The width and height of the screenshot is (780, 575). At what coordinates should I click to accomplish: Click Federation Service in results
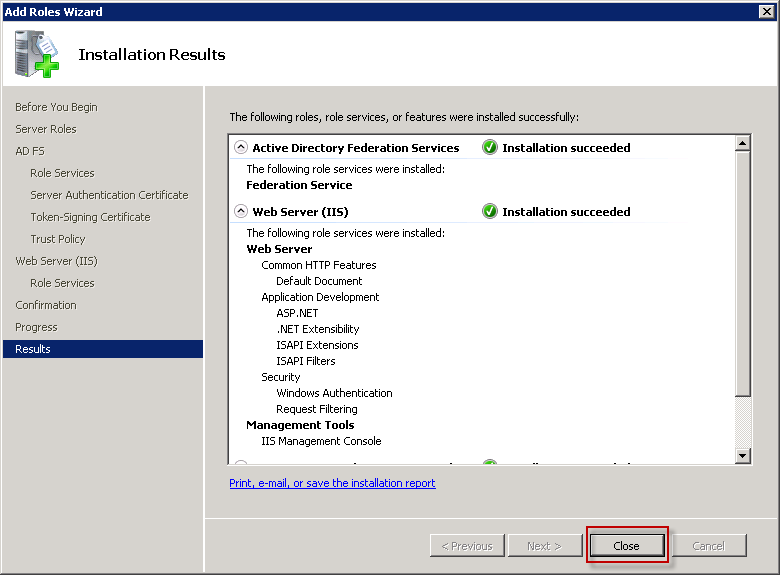coord(299,185)
